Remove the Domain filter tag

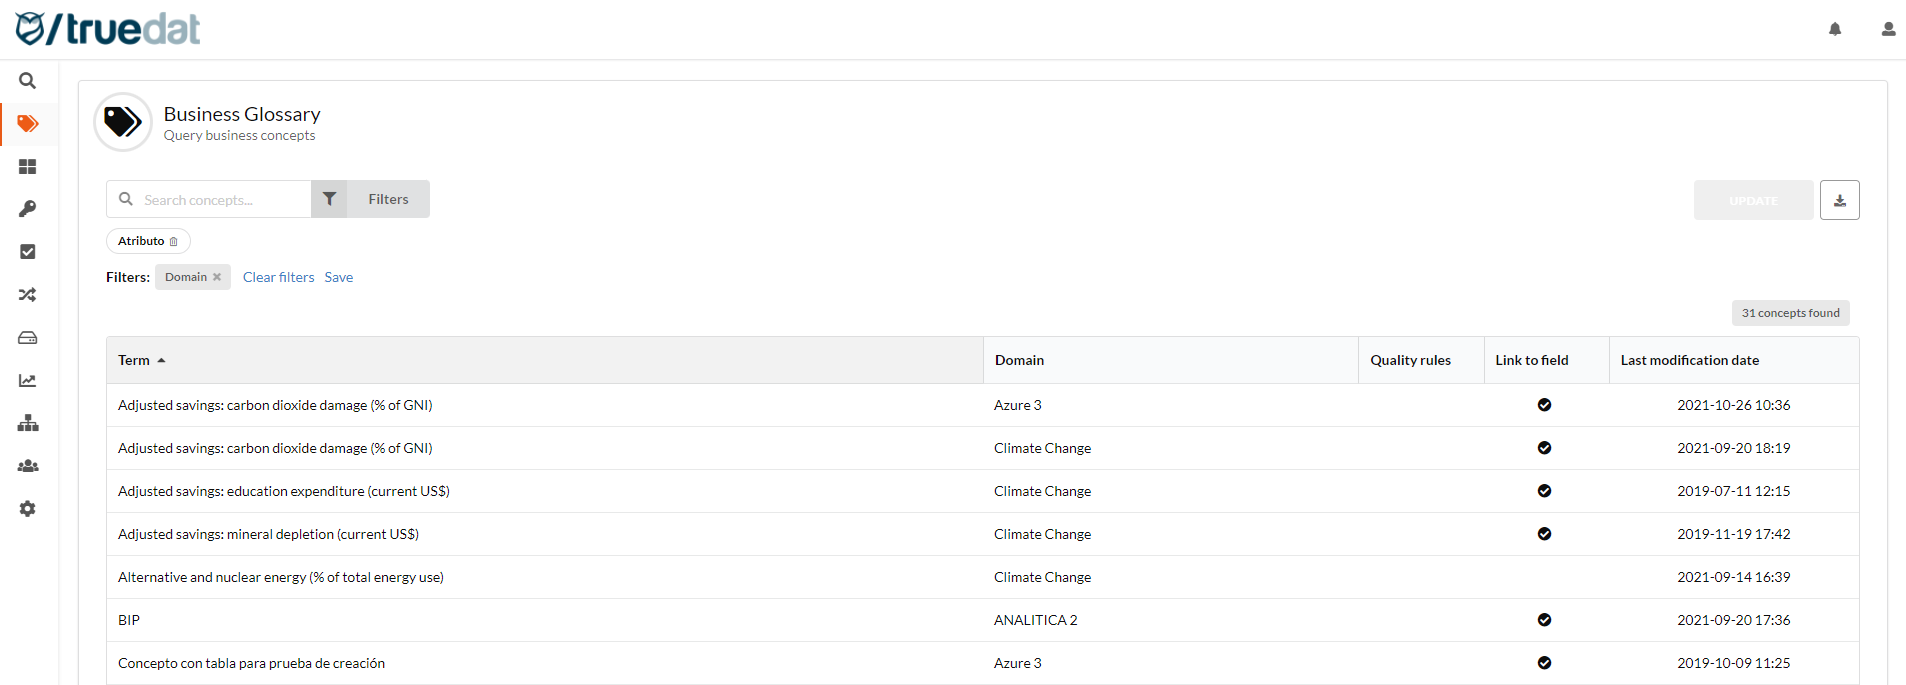(217, 277)
